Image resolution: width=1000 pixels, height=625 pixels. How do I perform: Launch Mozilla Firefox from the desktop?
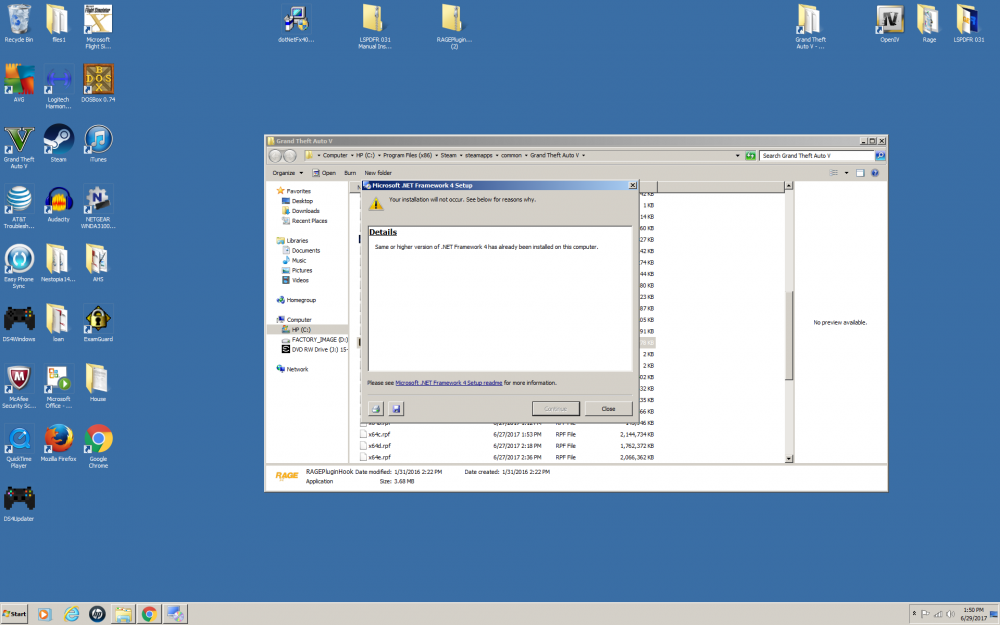(x=57, y=440)
